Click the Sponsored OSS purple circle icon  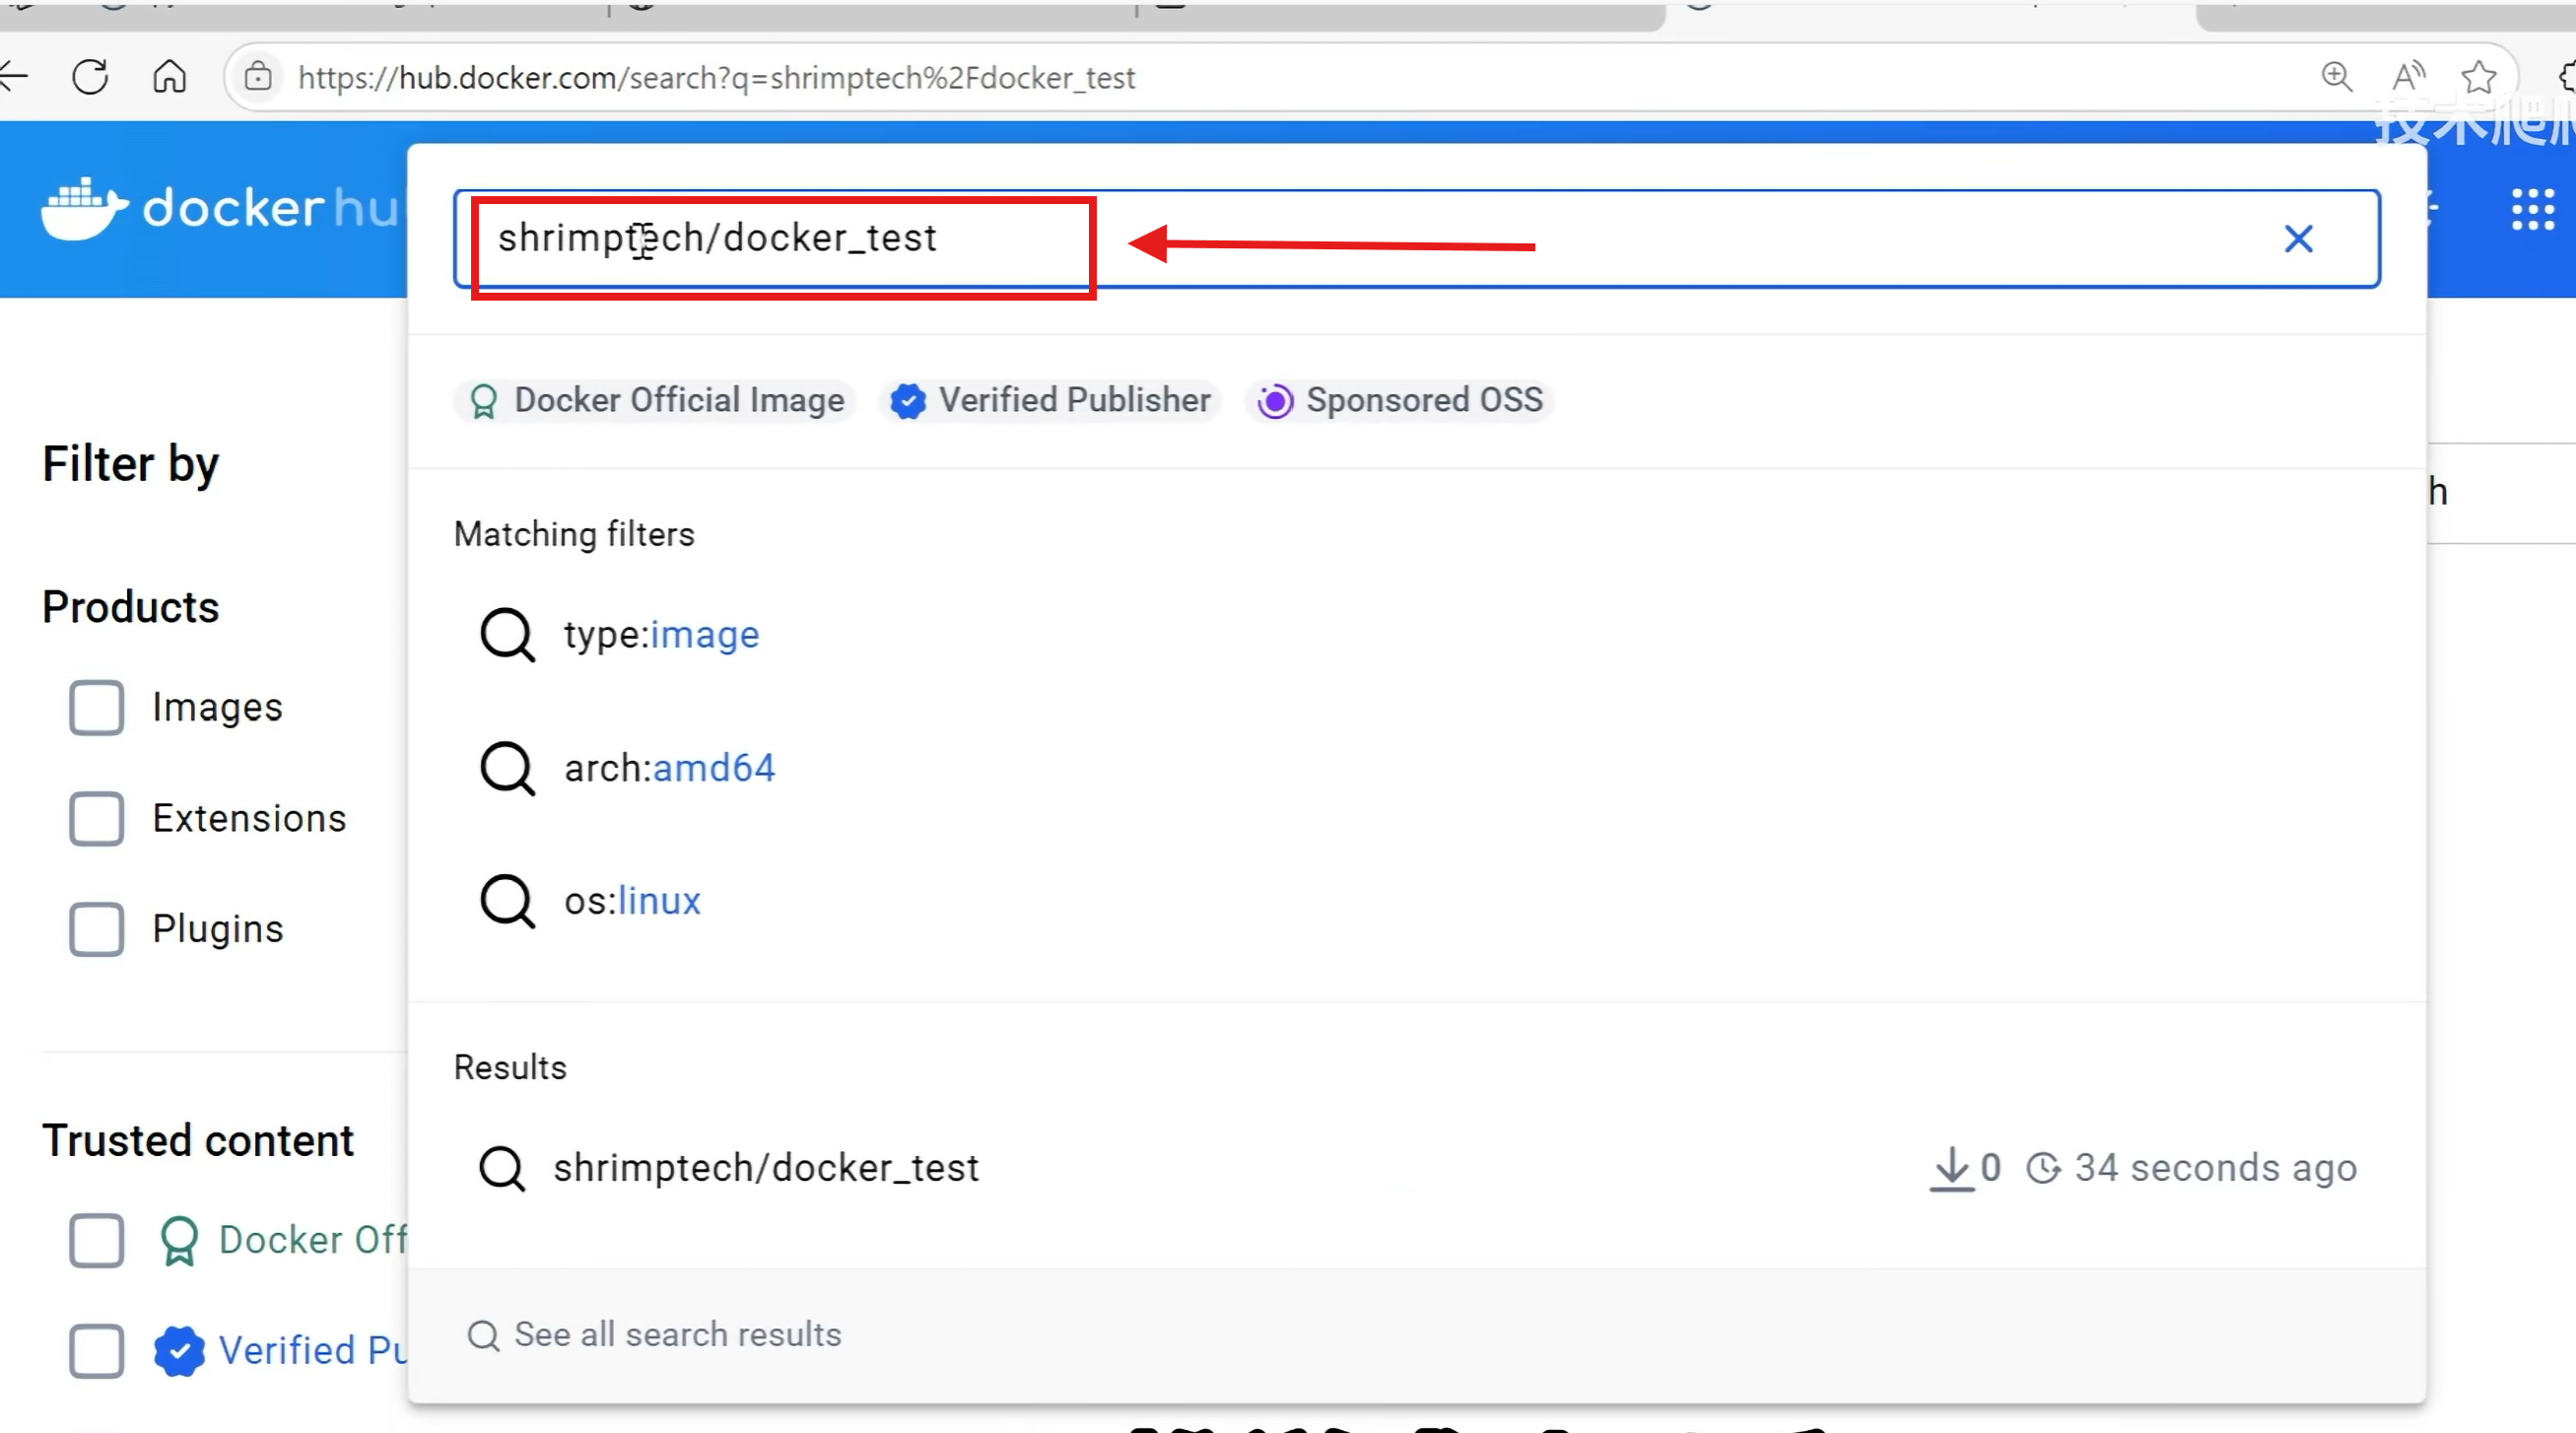pyautogui.click(x=1275, y=401)
